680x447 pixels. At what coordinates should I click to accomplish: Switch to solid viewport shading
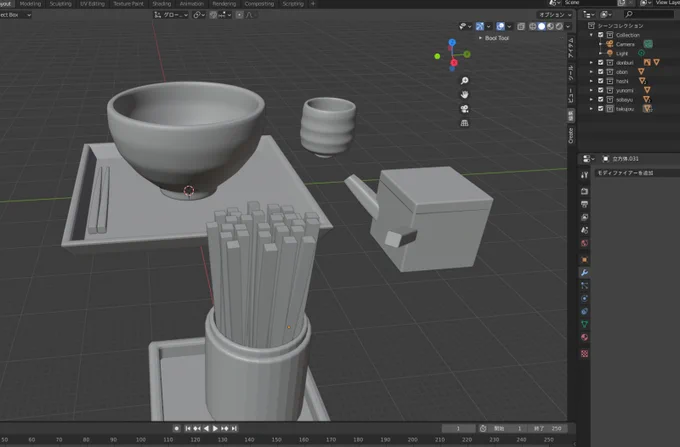point(542,26)
